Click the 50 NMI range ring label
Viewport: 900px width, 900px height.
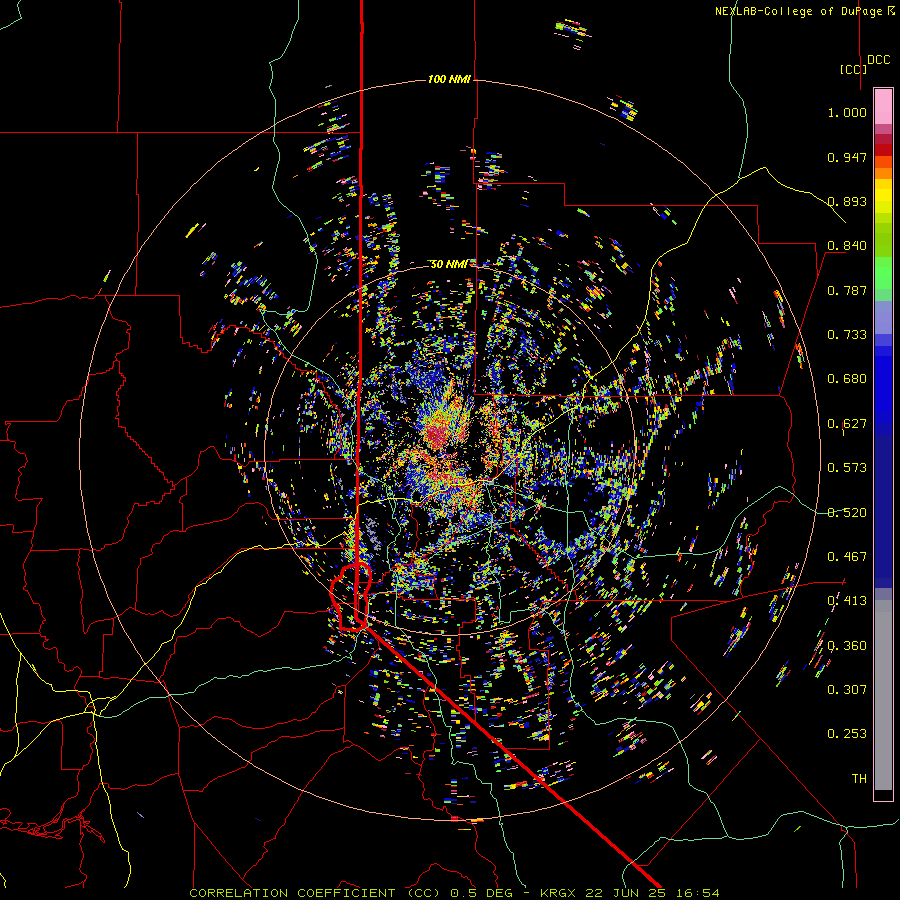click(449, 264)
